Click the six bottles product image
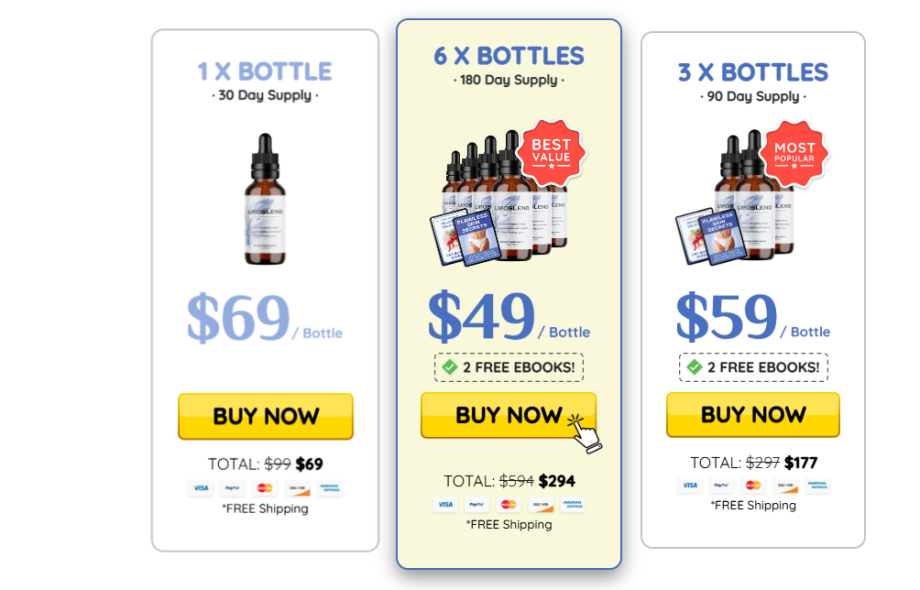920x590 pixels. coord(500,198)
